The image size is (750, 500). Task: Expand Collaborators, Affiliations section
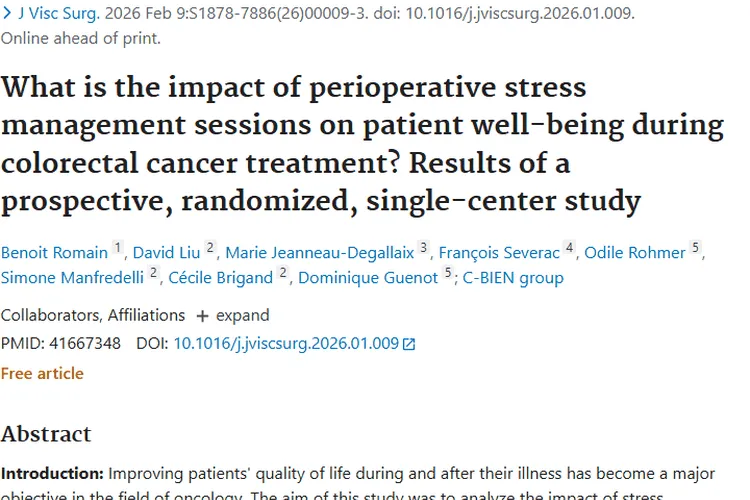point(93,315)
